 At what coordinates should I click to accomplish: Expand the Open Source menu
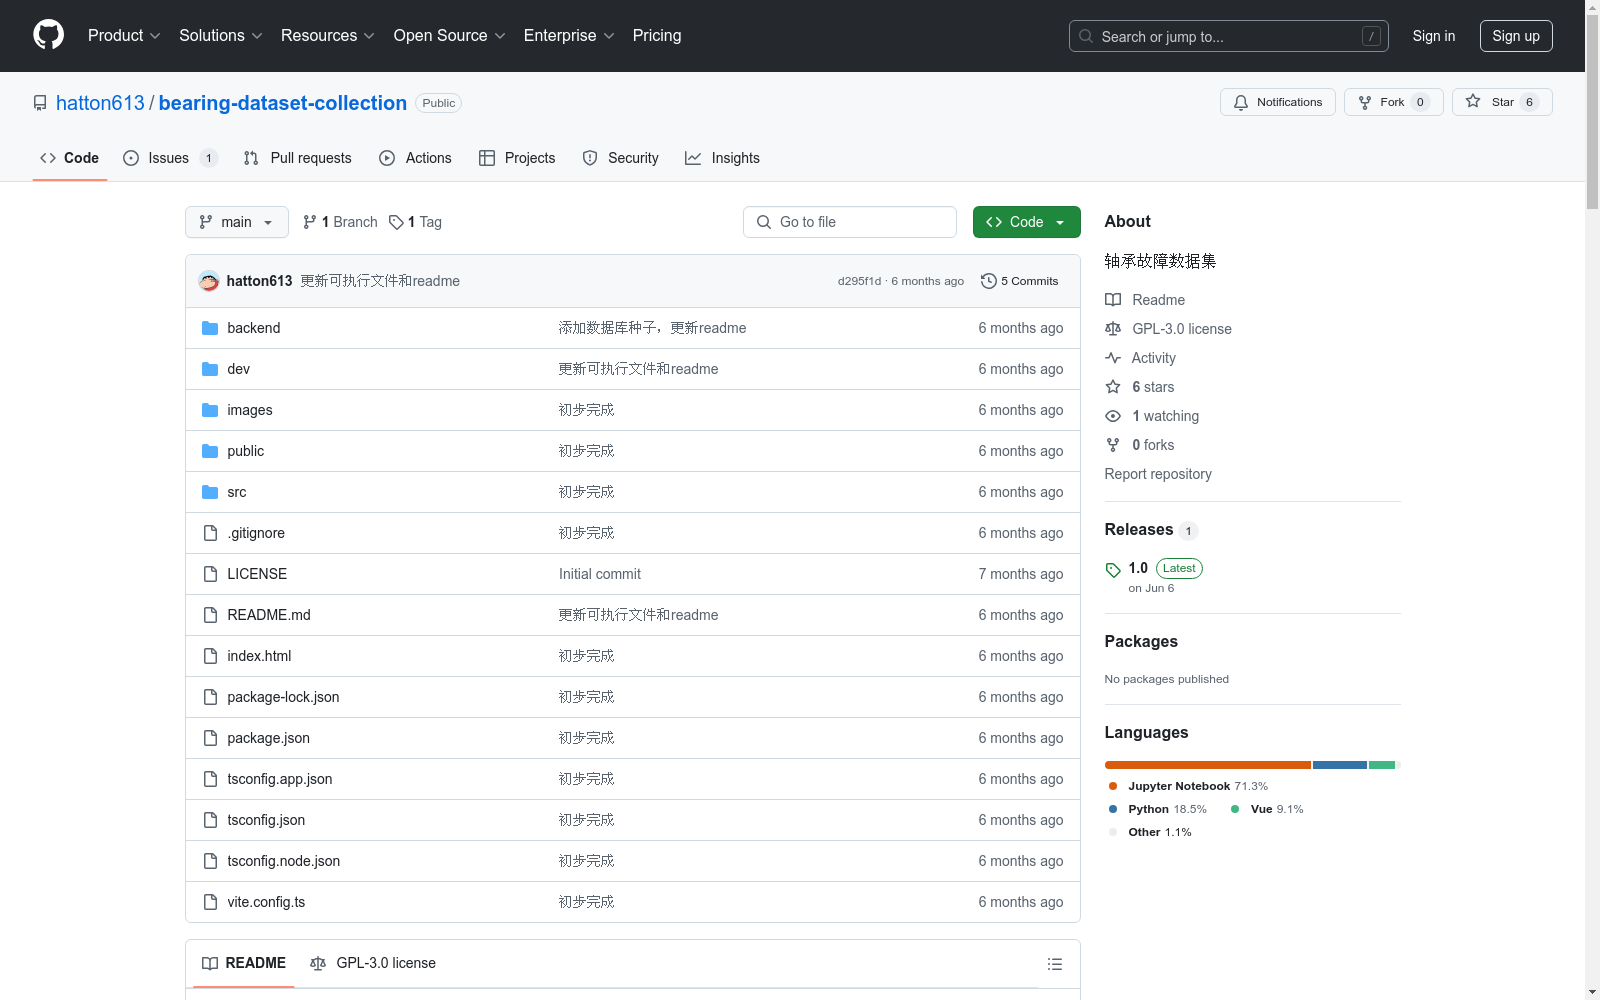click(449, 36)
